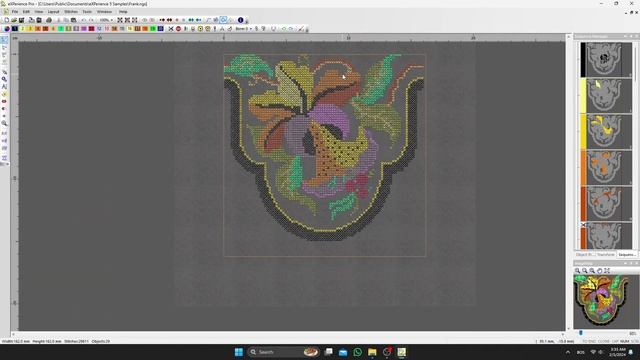The height and width of the screenshot is (360, 640).
Task: Save the design with floppy disk icon
Action: [21, 20]
